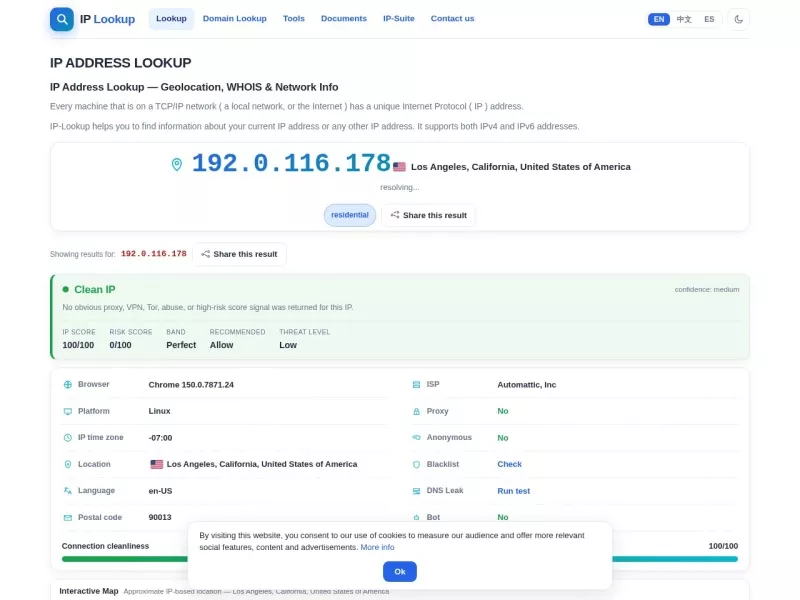Click the postal code 90013 value
The height and width of the screenshot is (600, 800).
(160, 517)
